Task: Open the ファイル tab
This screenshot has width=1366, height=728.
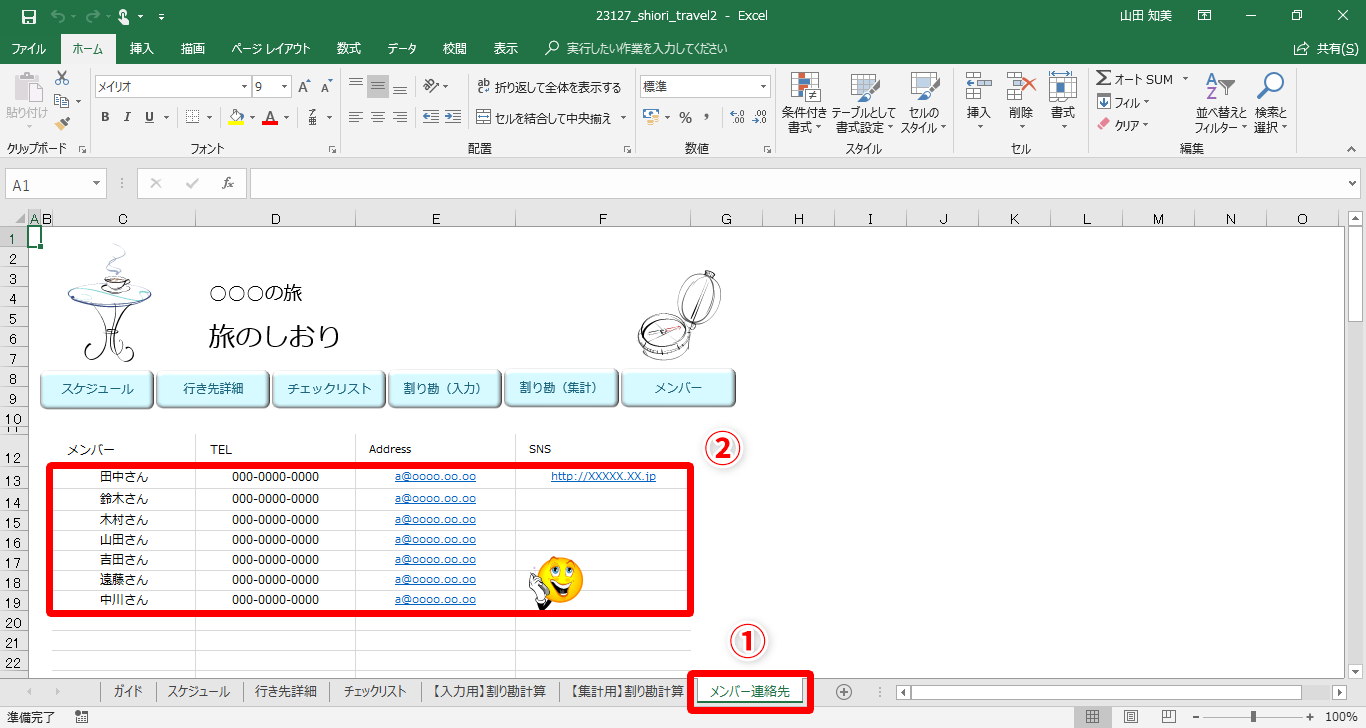Action: click(x=28, y=48)
